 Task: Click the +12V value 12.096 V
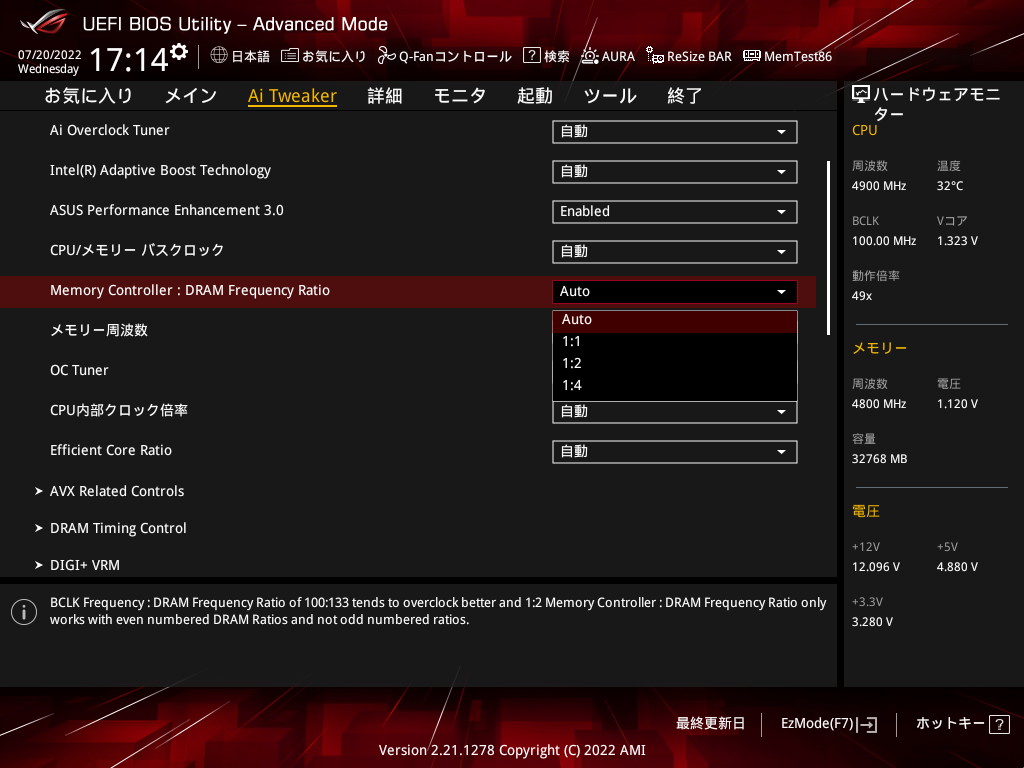pos(876,567)
